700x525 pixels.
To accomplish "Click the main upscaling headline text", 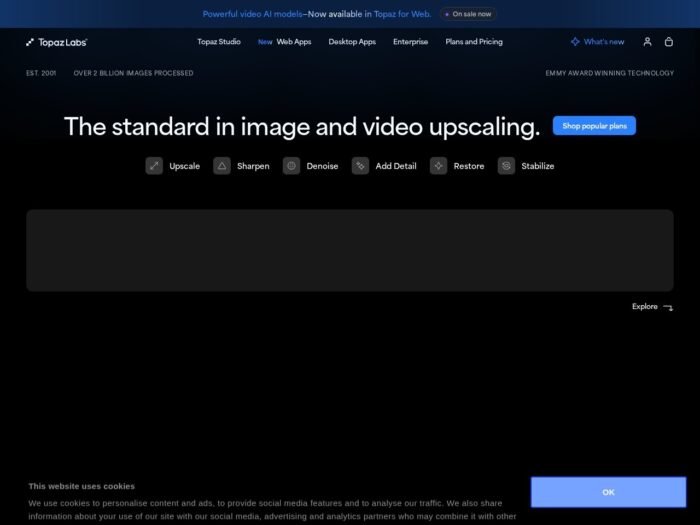I will (x=302, y=126).
